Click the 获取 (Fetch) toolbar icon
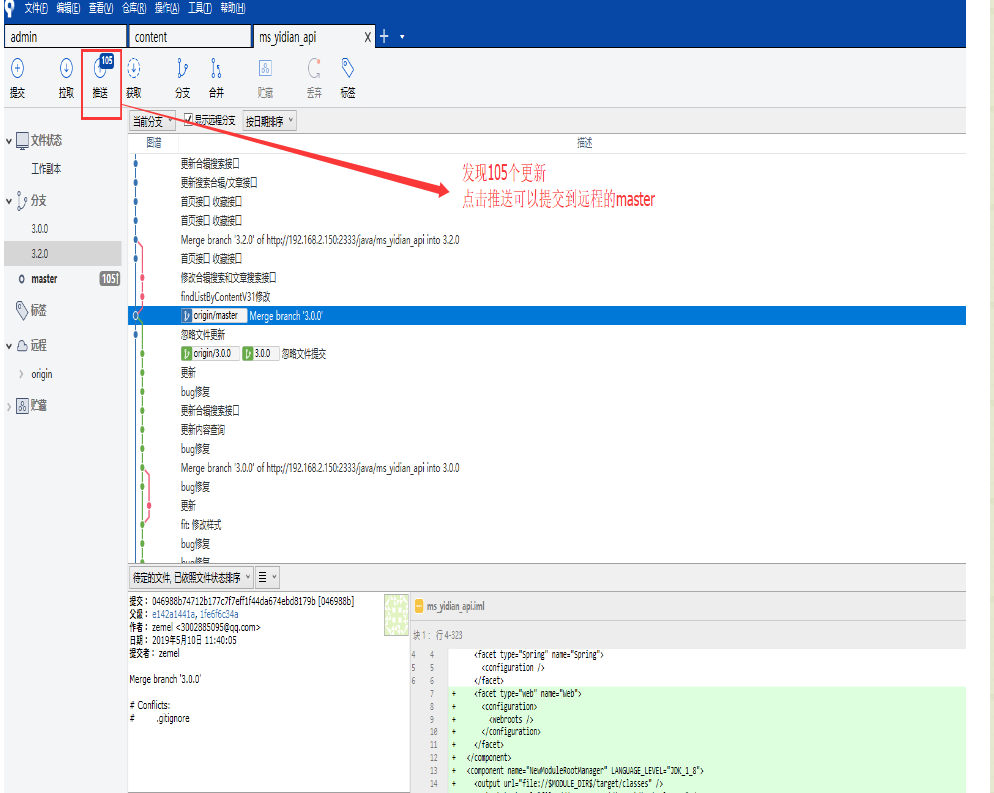The height and width of the screenshot is (793, 994). pos(134,77)
